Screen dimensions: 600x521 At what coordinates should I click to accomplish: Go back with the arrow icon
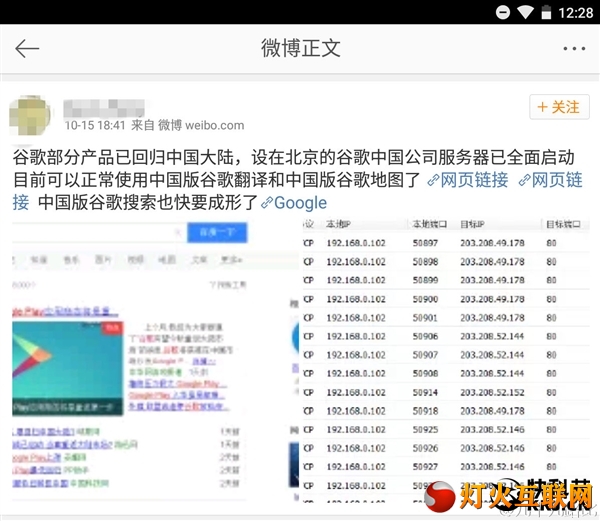[27, 49]
